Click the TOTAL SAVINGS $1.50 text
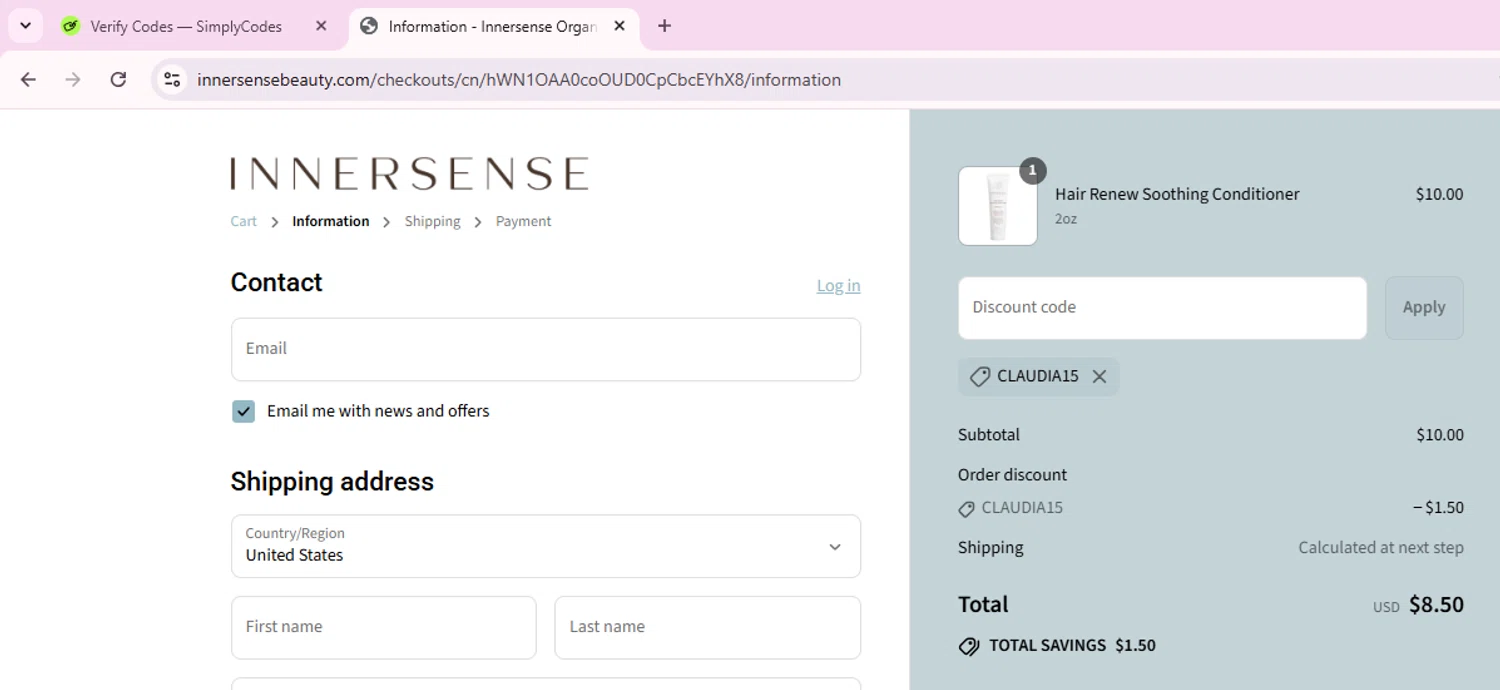 (1072, 646)
